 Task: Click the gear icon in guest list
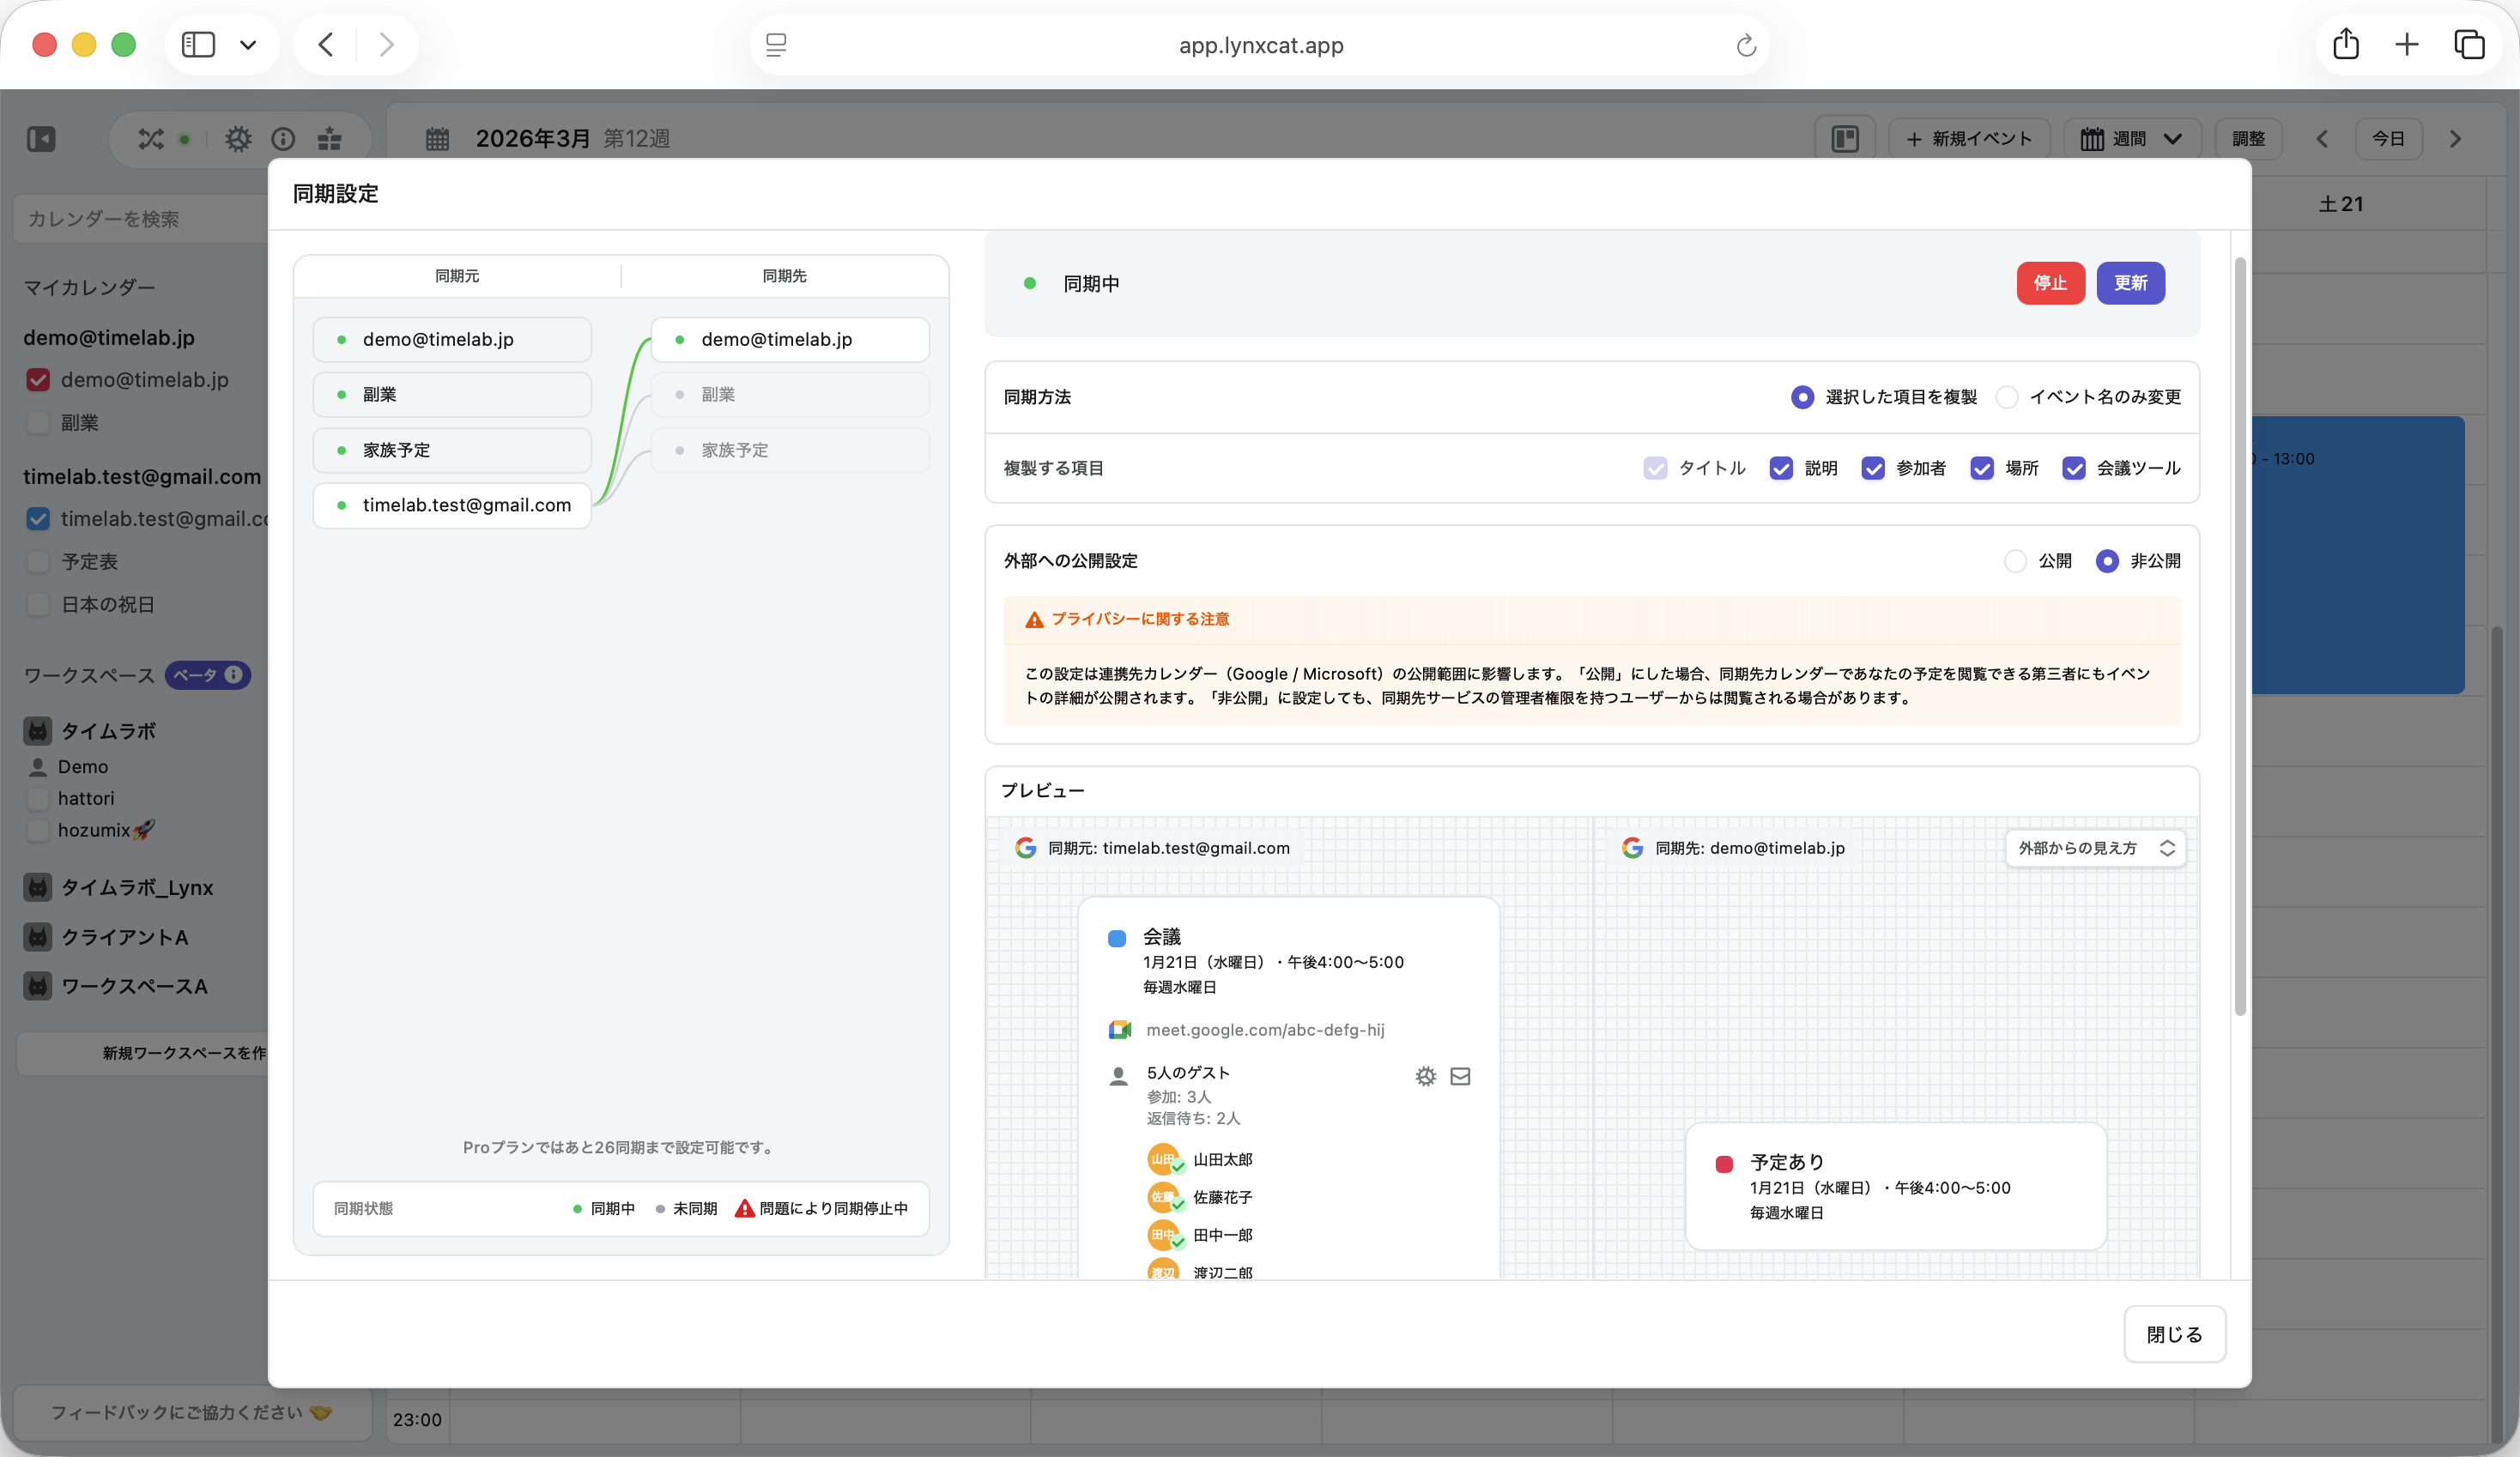click(1425, 1076)
